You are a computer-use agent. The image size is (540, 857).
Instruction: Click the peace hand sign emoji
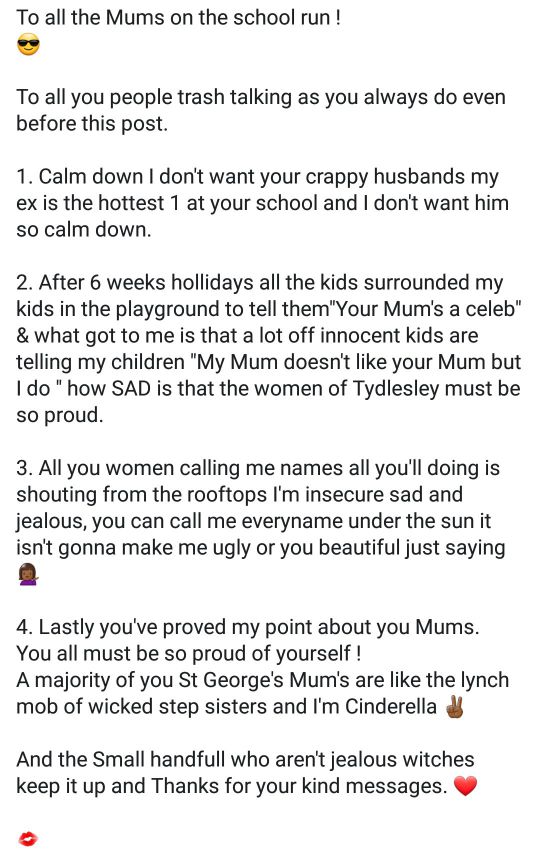455,706
